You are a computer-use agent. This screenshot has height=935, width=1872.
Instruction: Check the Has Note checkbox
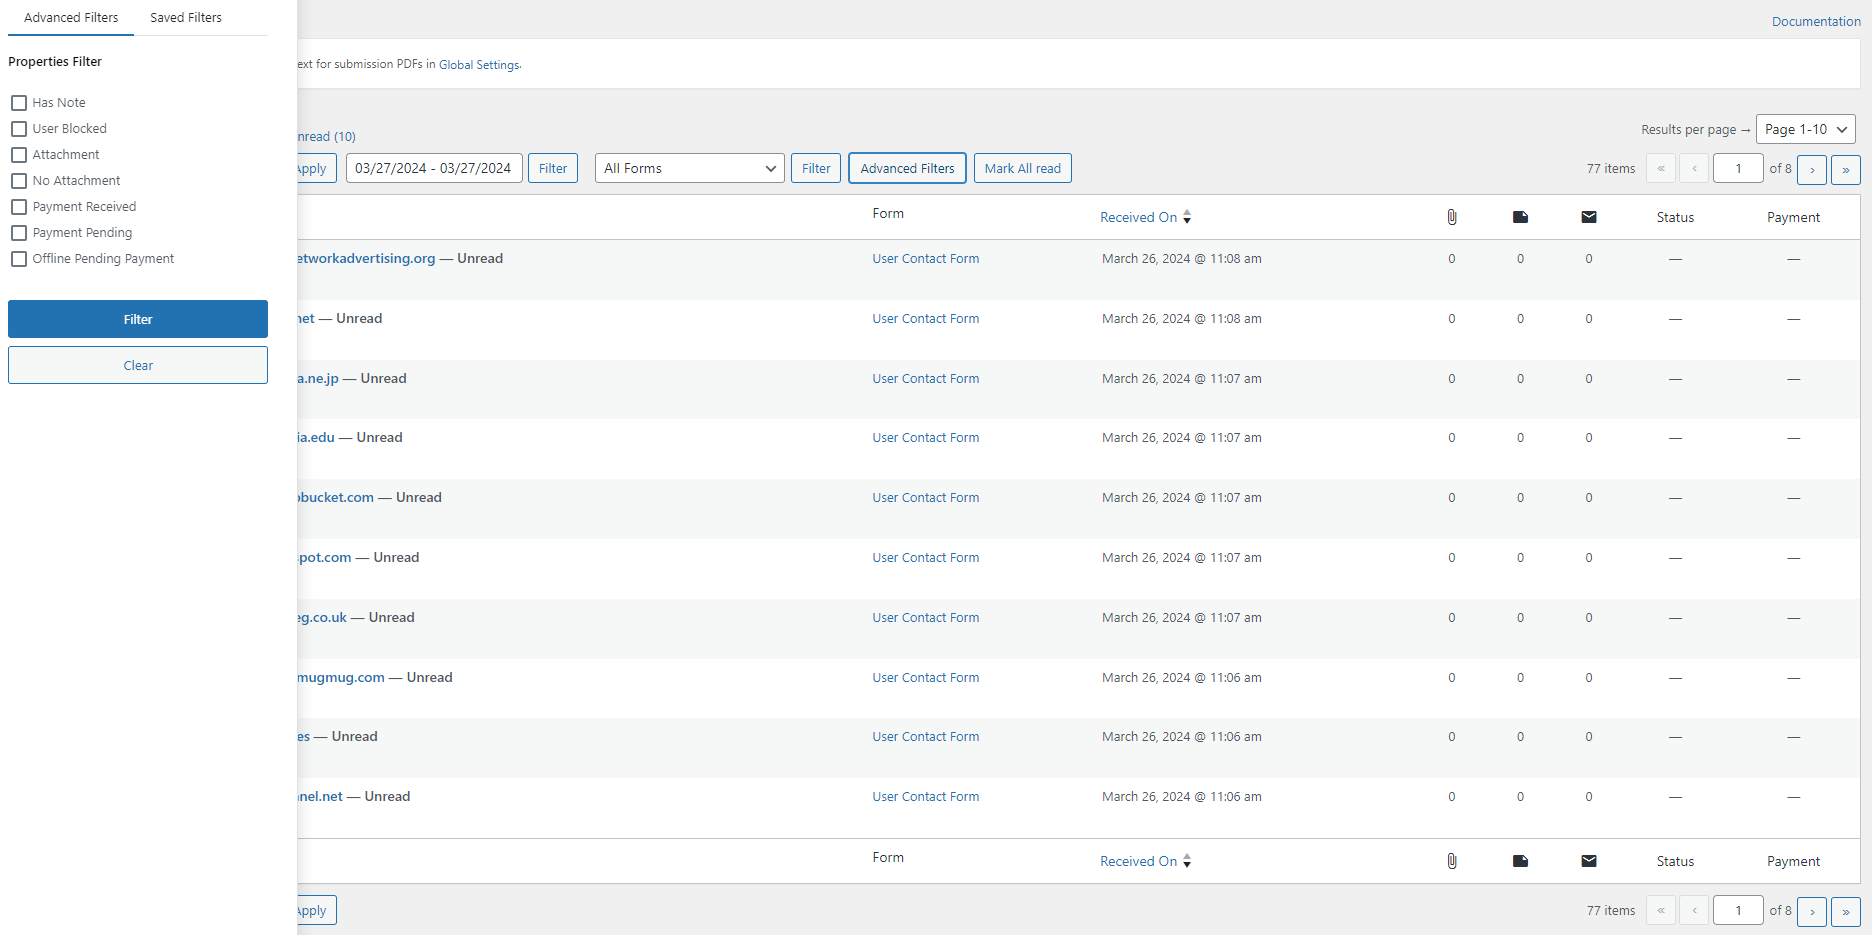tap(19, 103)
